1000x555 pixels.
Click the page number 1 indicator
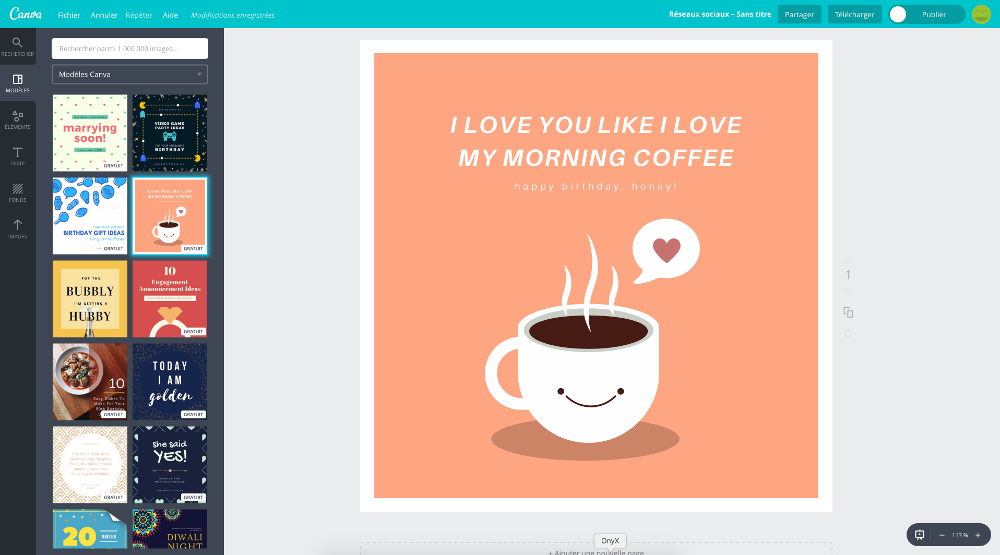click(848, 275)
